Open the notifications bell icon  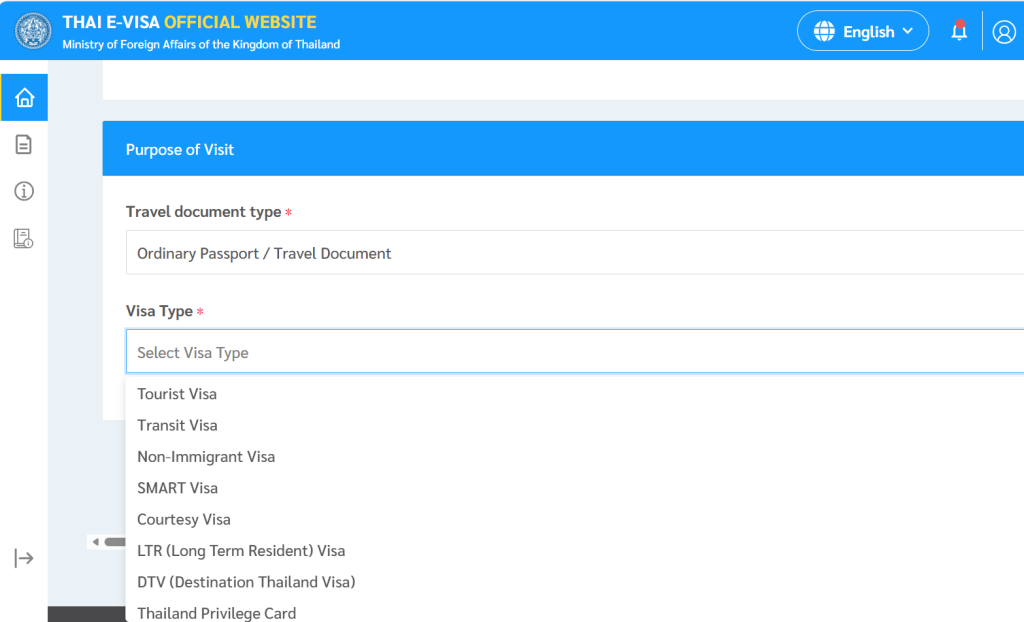click(959, 31)
